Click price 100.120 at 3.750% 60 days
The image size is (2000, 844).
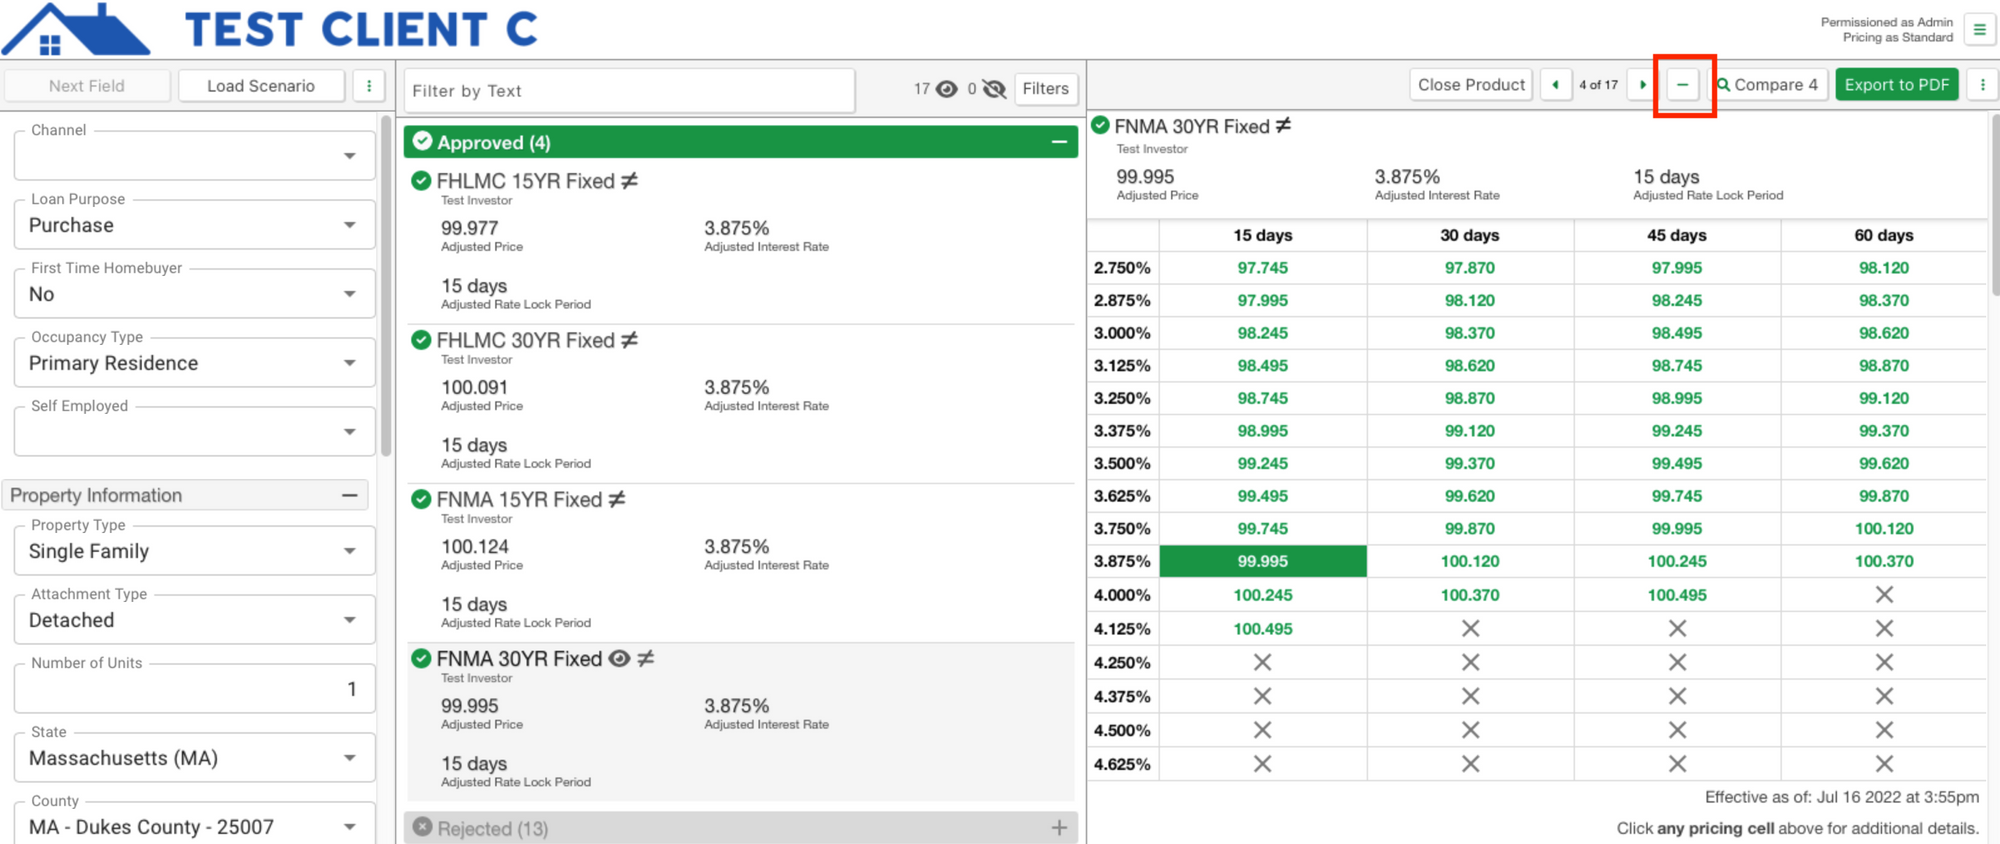click(x=1884, y=528)
